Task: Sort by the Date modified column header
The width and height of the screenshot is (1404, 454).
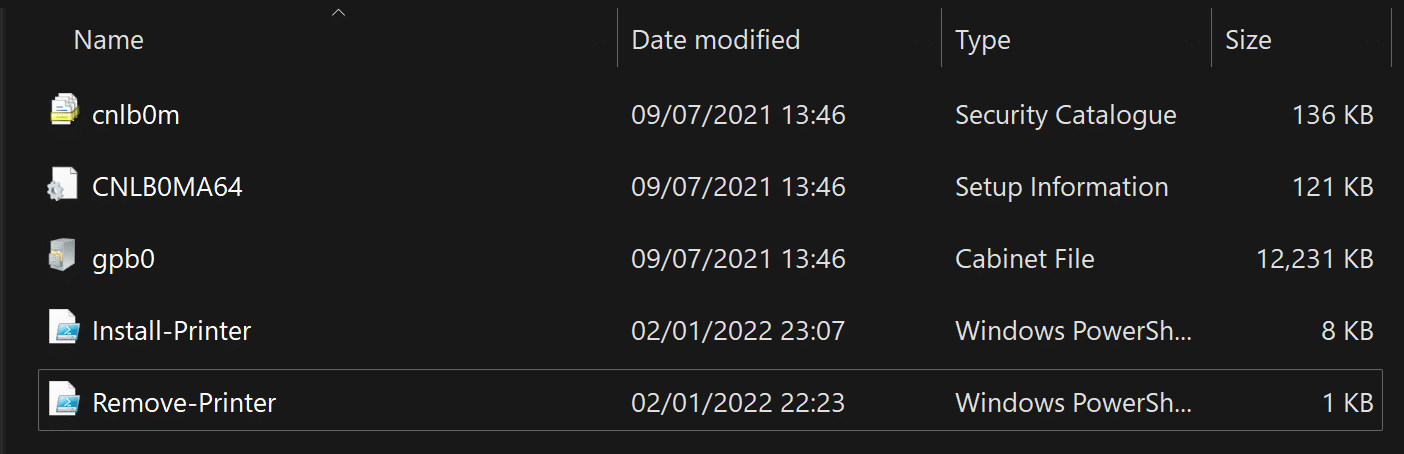Action: [716, 39]
